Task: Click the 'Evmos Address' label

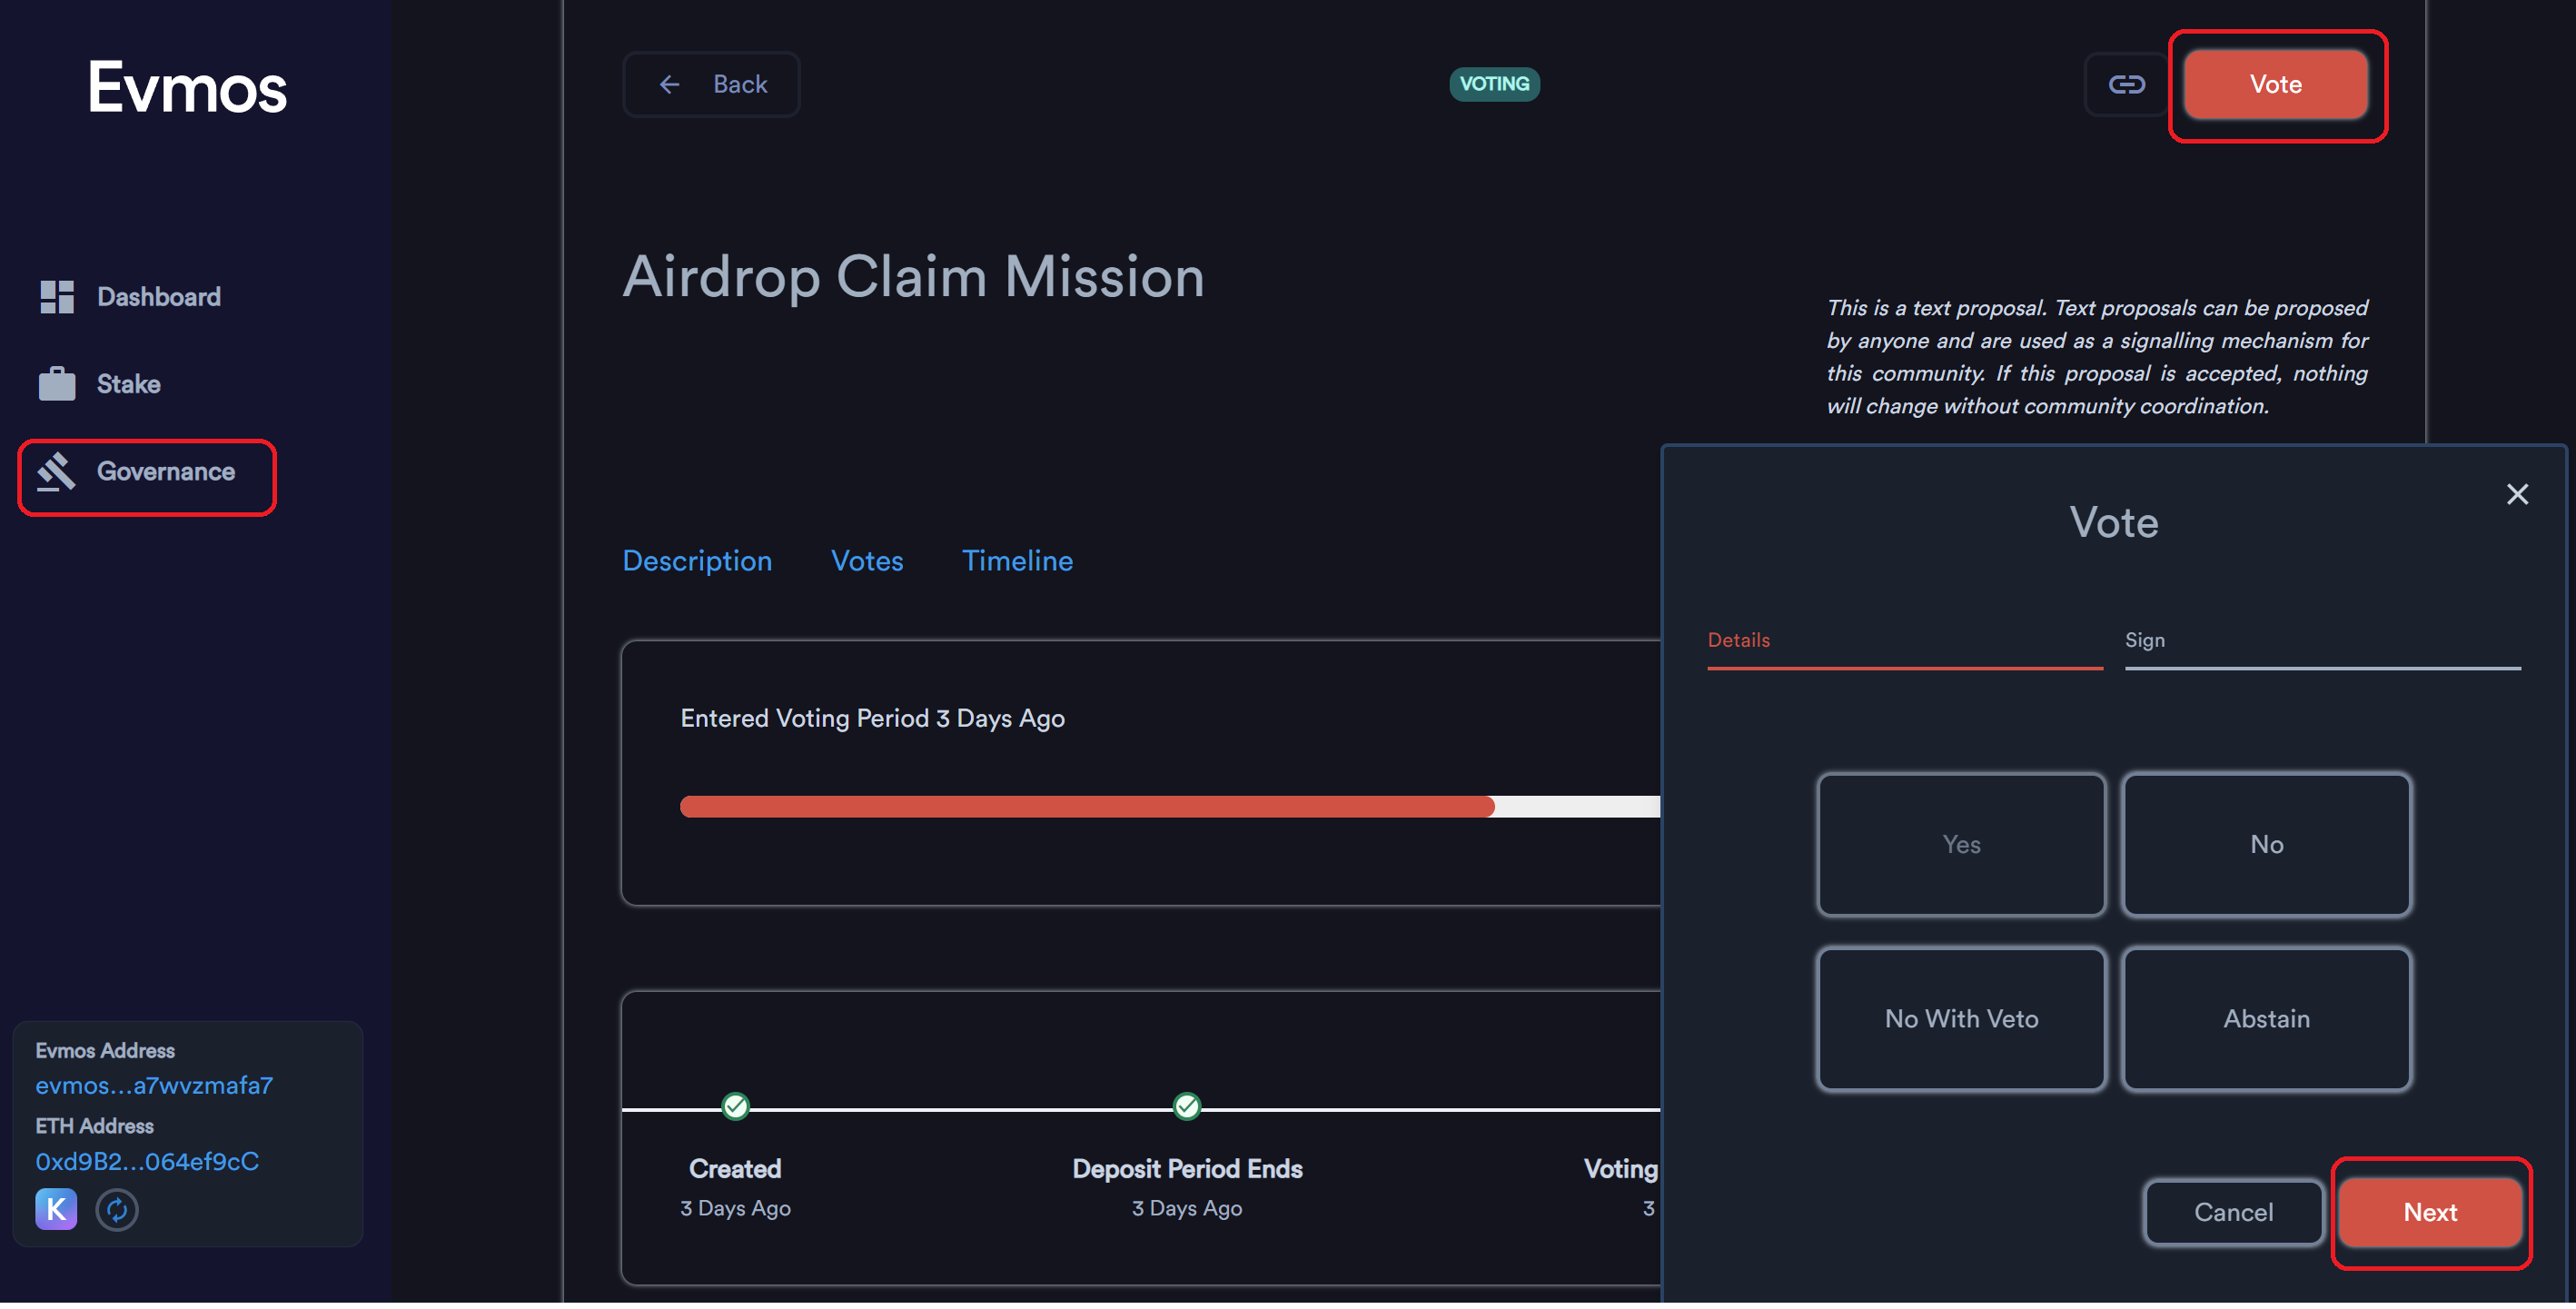Action: (x=105, y=1051)
